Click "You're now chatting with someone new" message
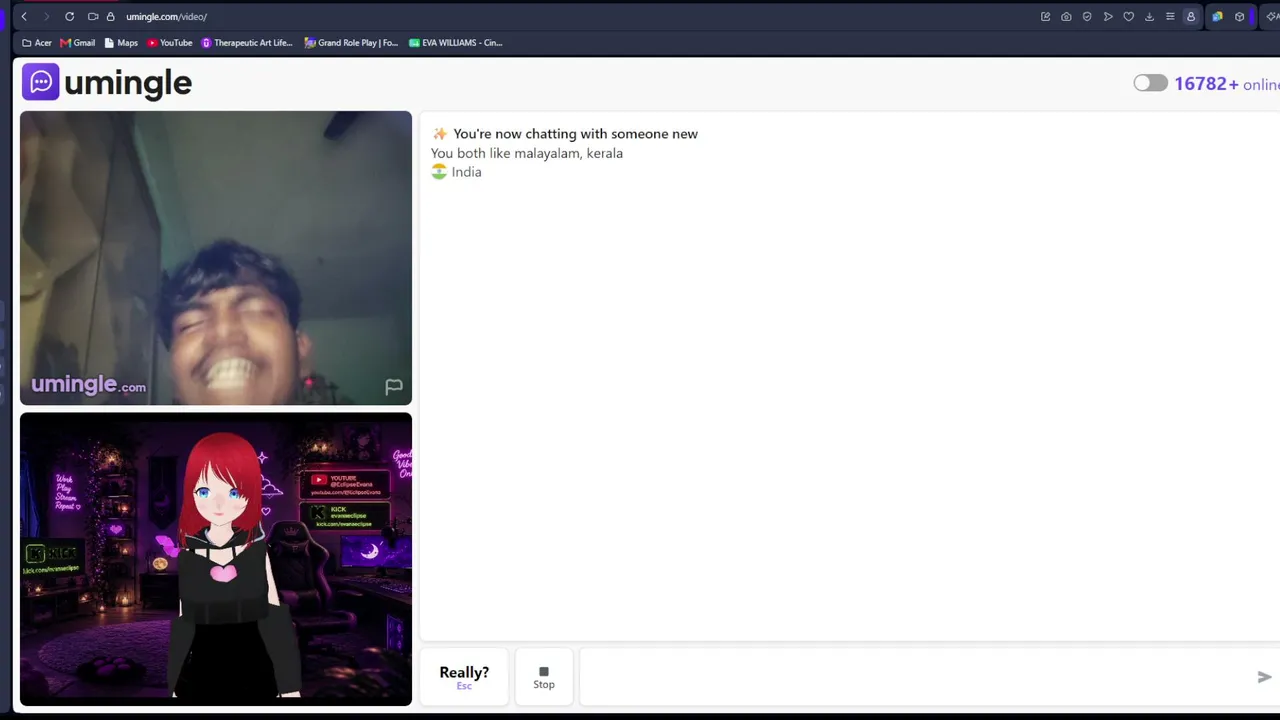Screen dimensions: 1280x720 click(575, 134)
